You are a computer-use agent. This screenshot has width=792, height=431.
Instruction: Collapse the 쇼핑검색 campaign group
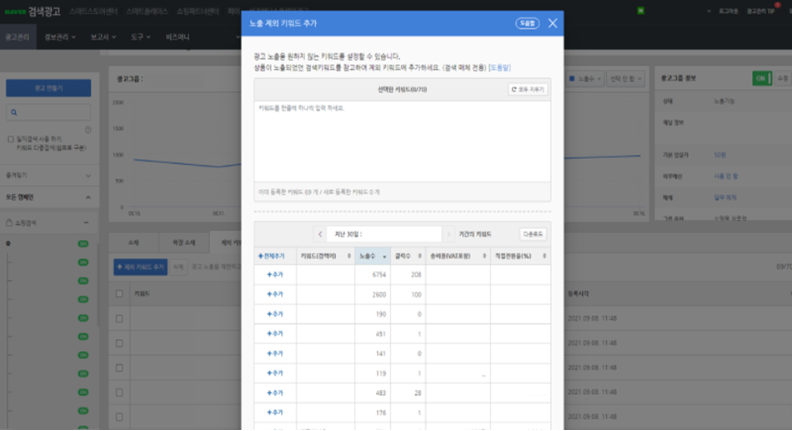pos(86,223)
